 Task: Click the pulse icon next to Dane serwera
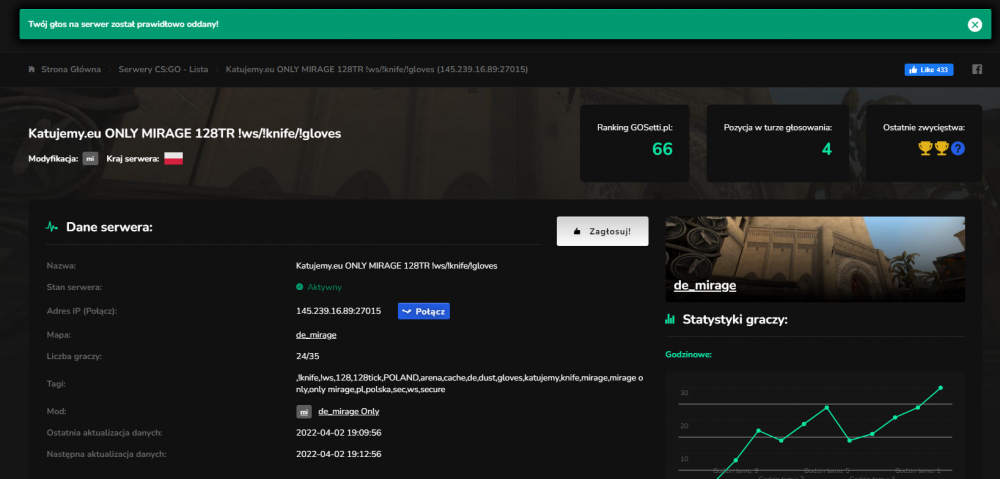pyautogui.click(x=52, y=226)
